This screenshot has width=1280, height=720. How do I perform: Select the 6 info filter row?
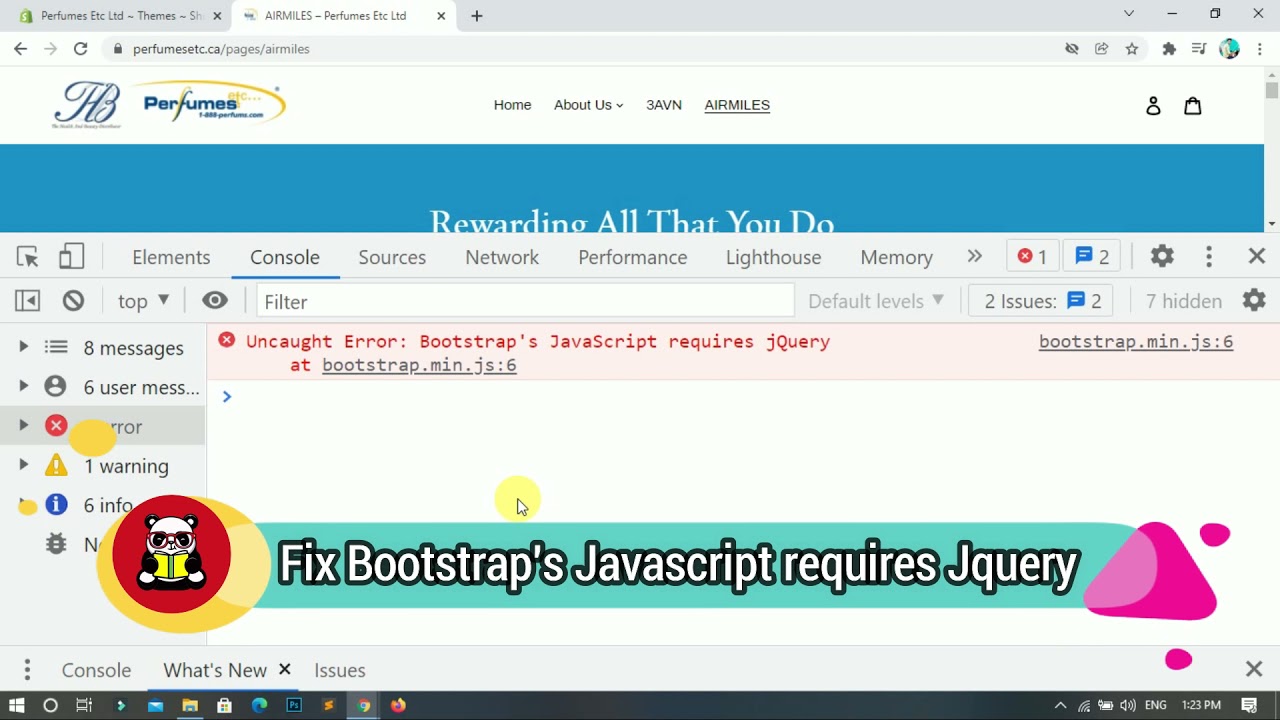pyautogui.click(x=103, y=505)
